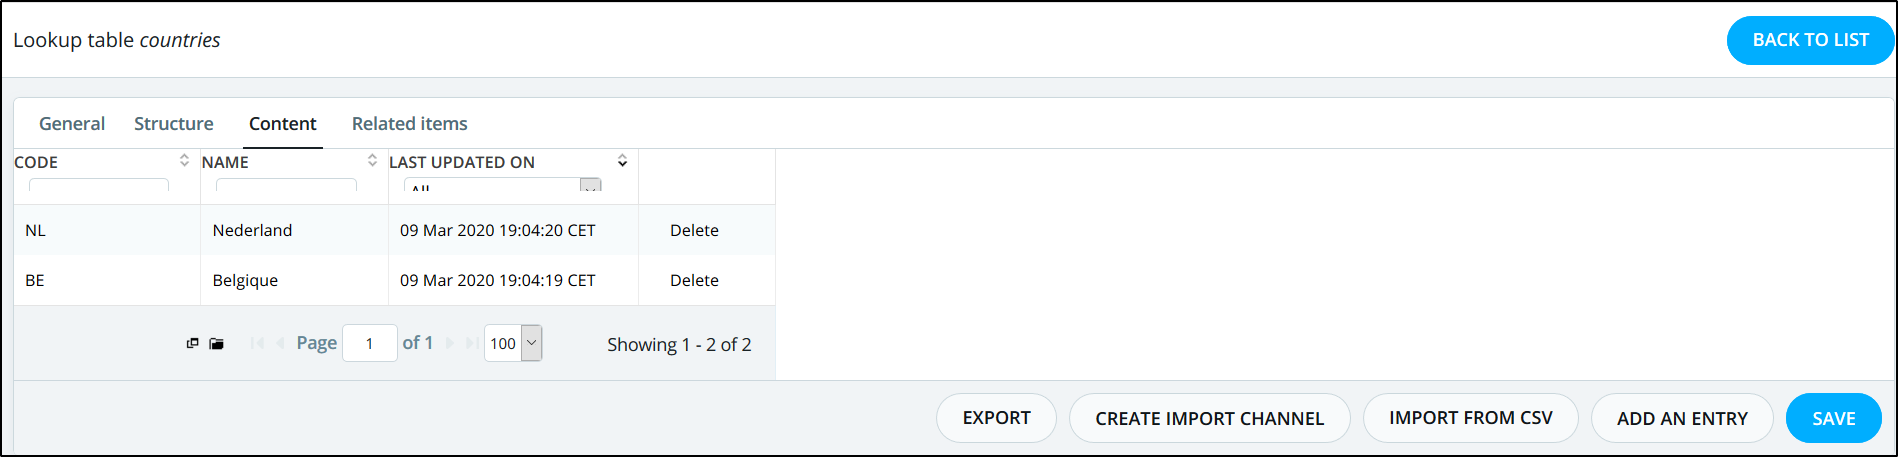Click the CODE column sort arrows
Screen dimensions: 1898x457
[184, 160]
